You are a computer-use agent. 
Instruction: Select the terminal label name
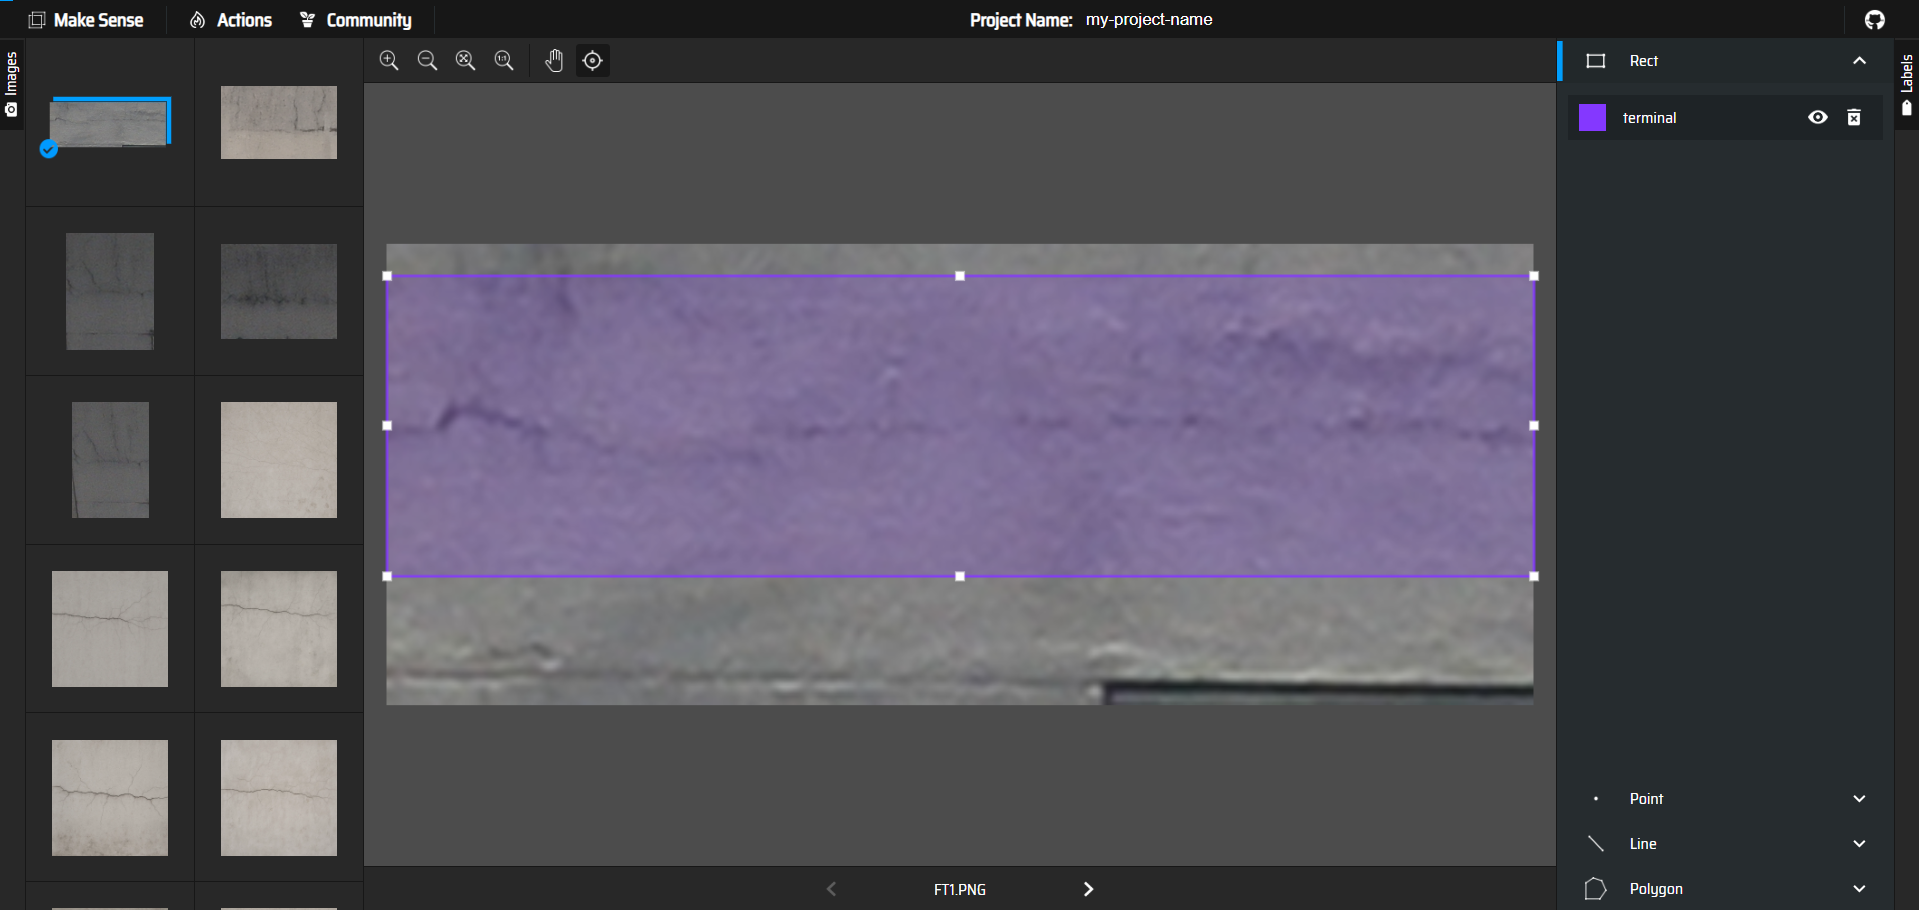click(1649, 118)
